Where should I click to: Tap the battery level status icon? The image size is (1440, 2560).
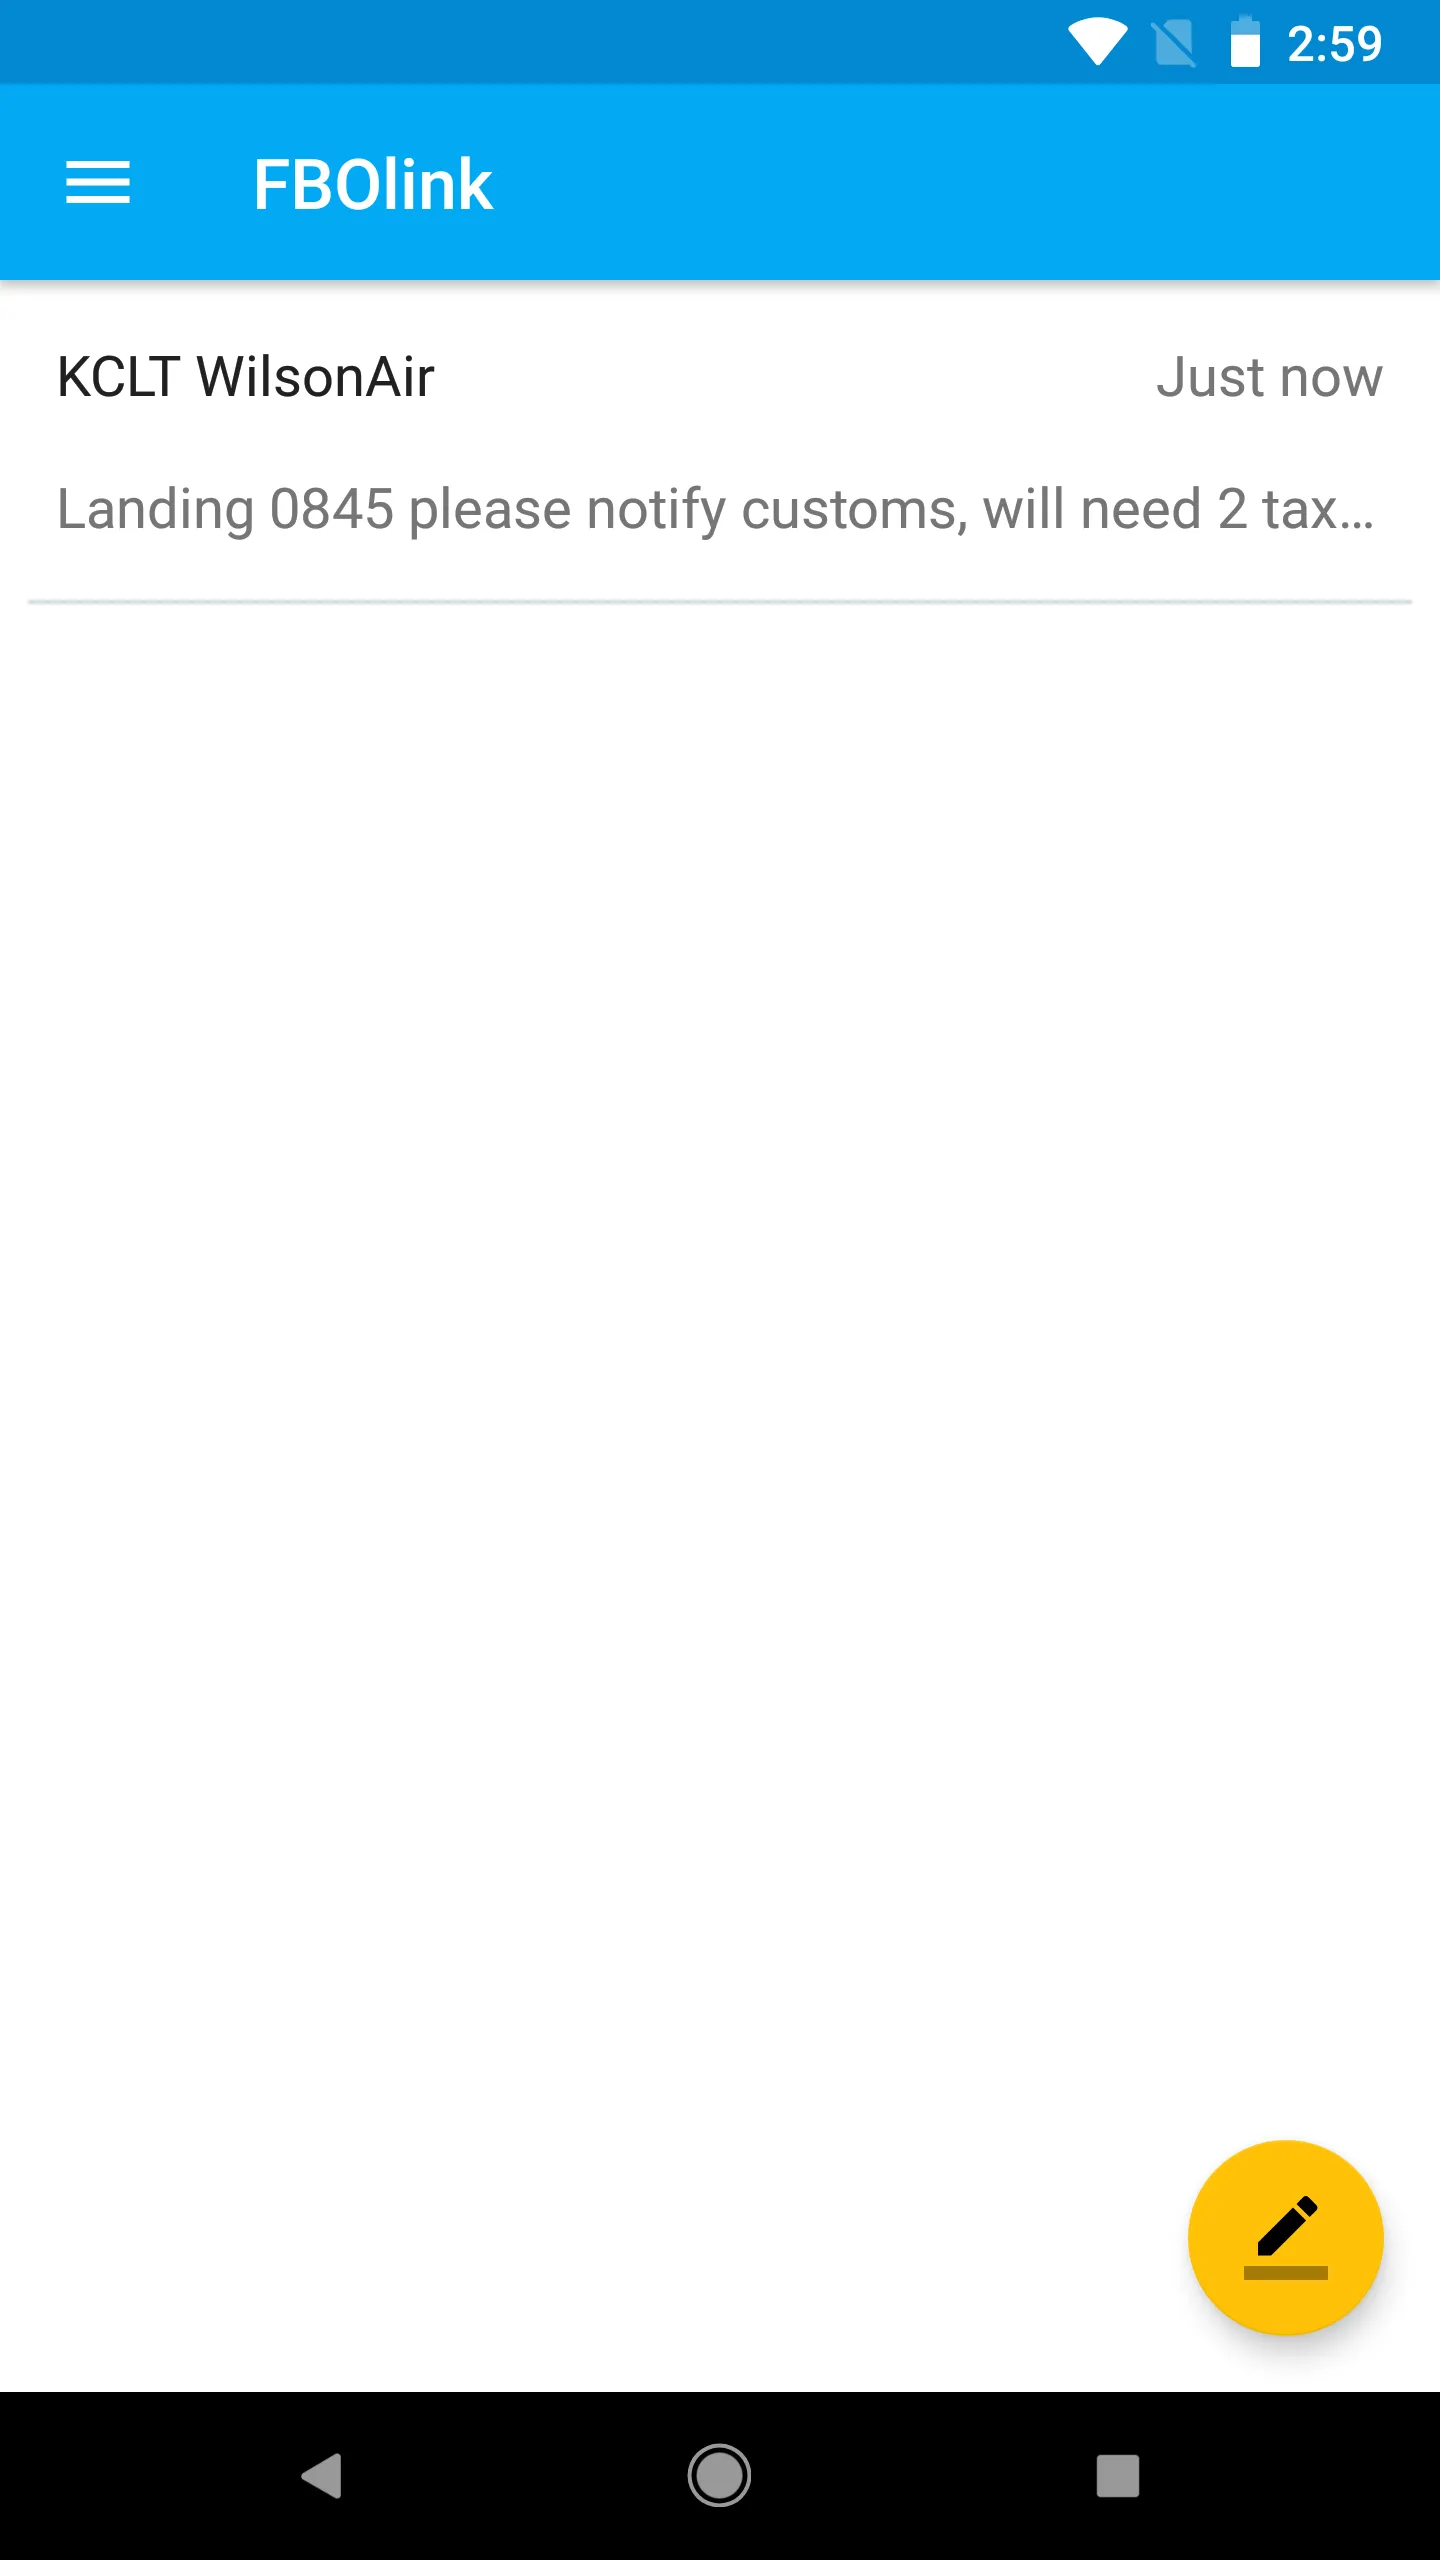(1245, 42)
